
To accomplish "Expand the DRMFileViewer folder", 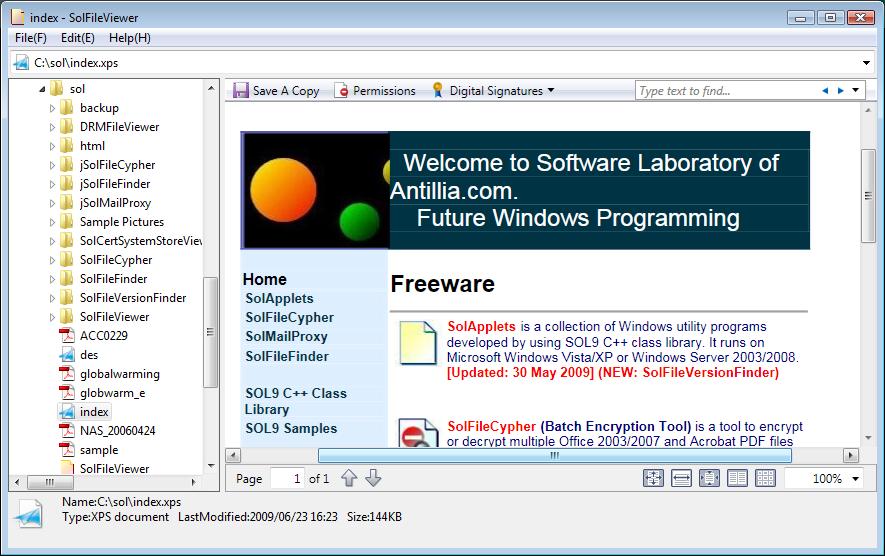I will click(x=52, y=127).
